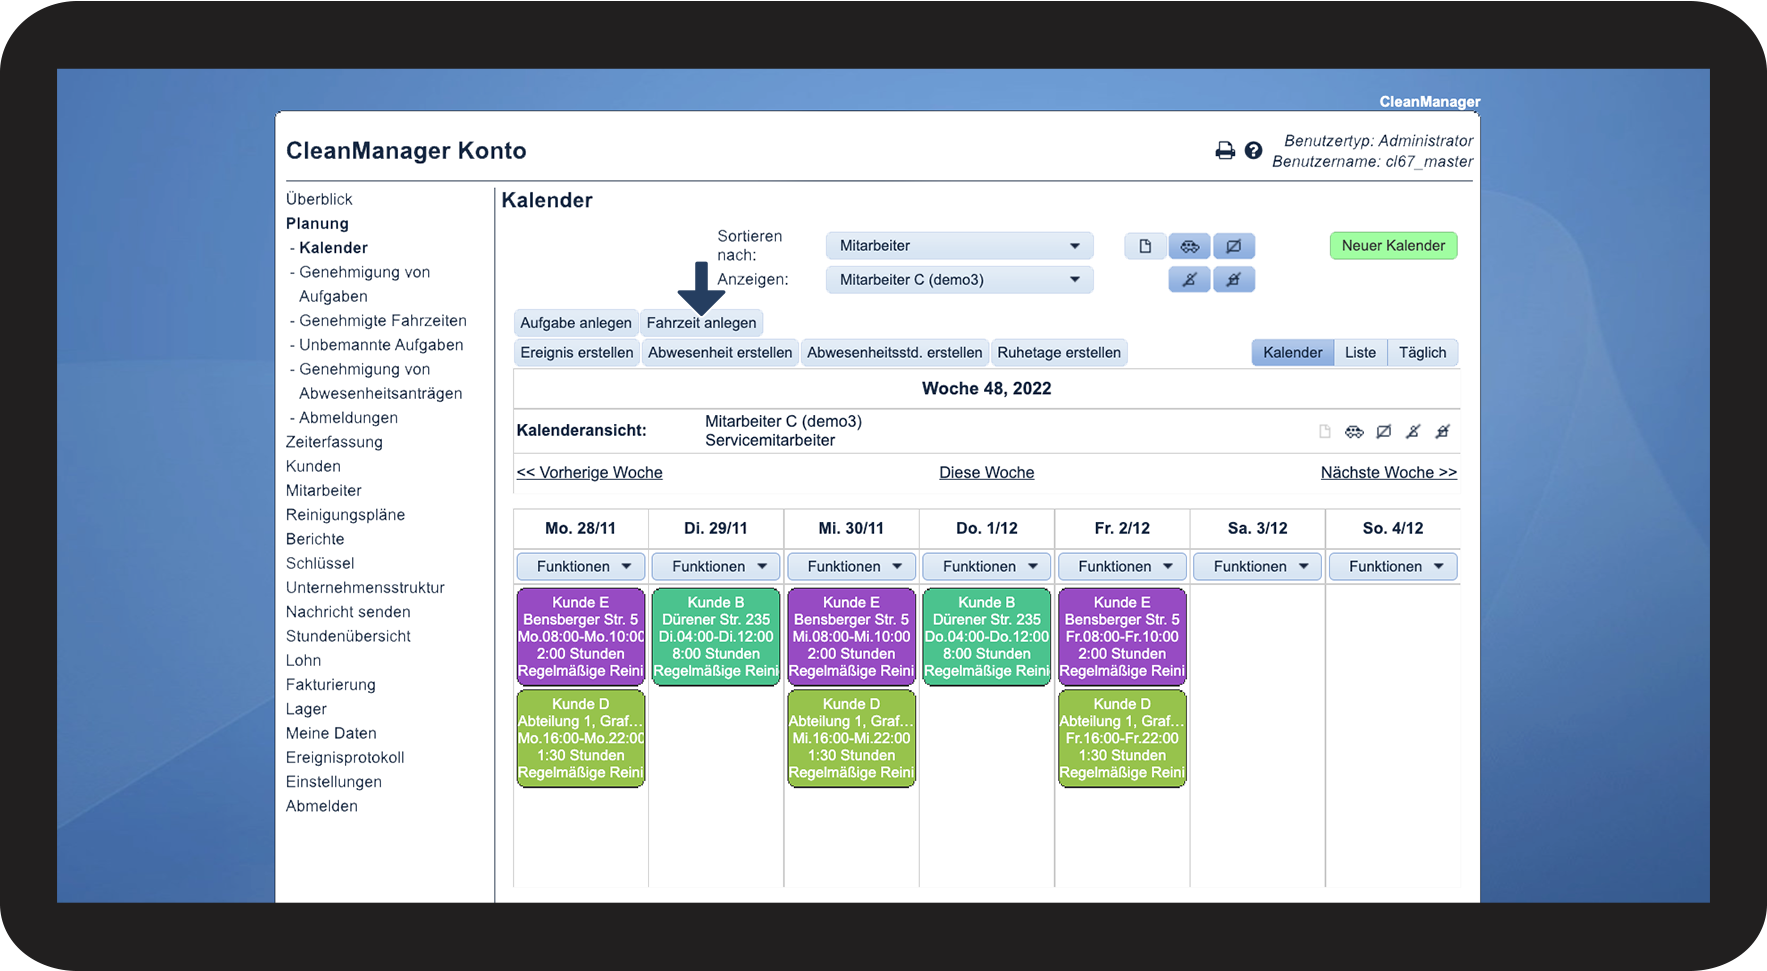Click the 'Abwesenheitsstd. erstellen' button
Viewport: 1767px width, 971px height.
point(895,353)
